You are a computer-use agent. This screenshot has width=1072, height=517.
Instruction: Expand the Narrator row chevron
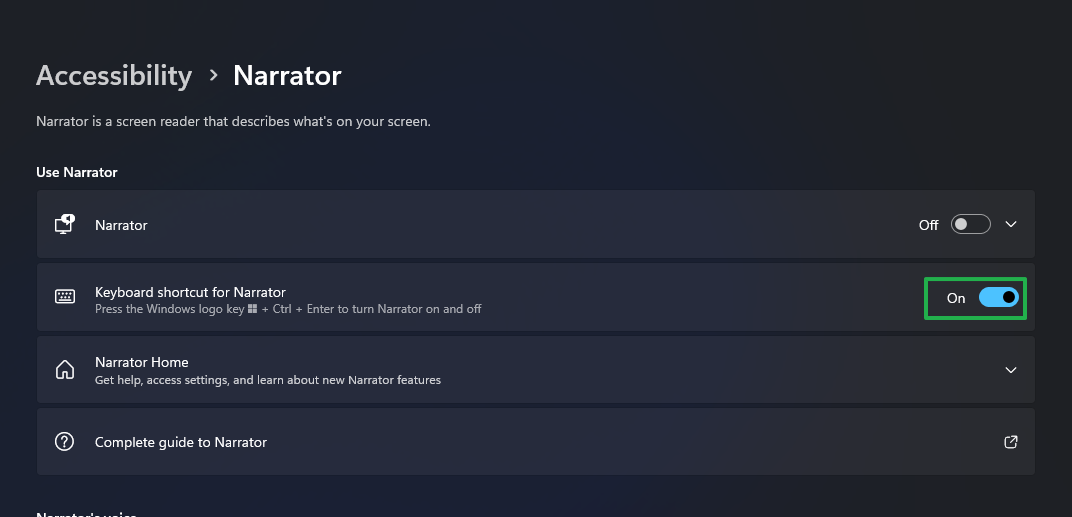pos(1011,224)
